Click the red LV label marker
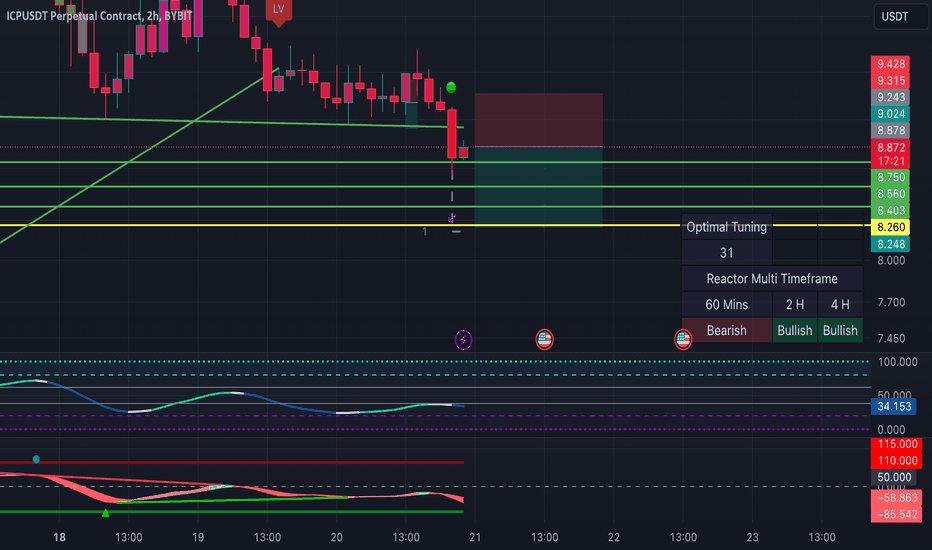 [x=278, y=11]
